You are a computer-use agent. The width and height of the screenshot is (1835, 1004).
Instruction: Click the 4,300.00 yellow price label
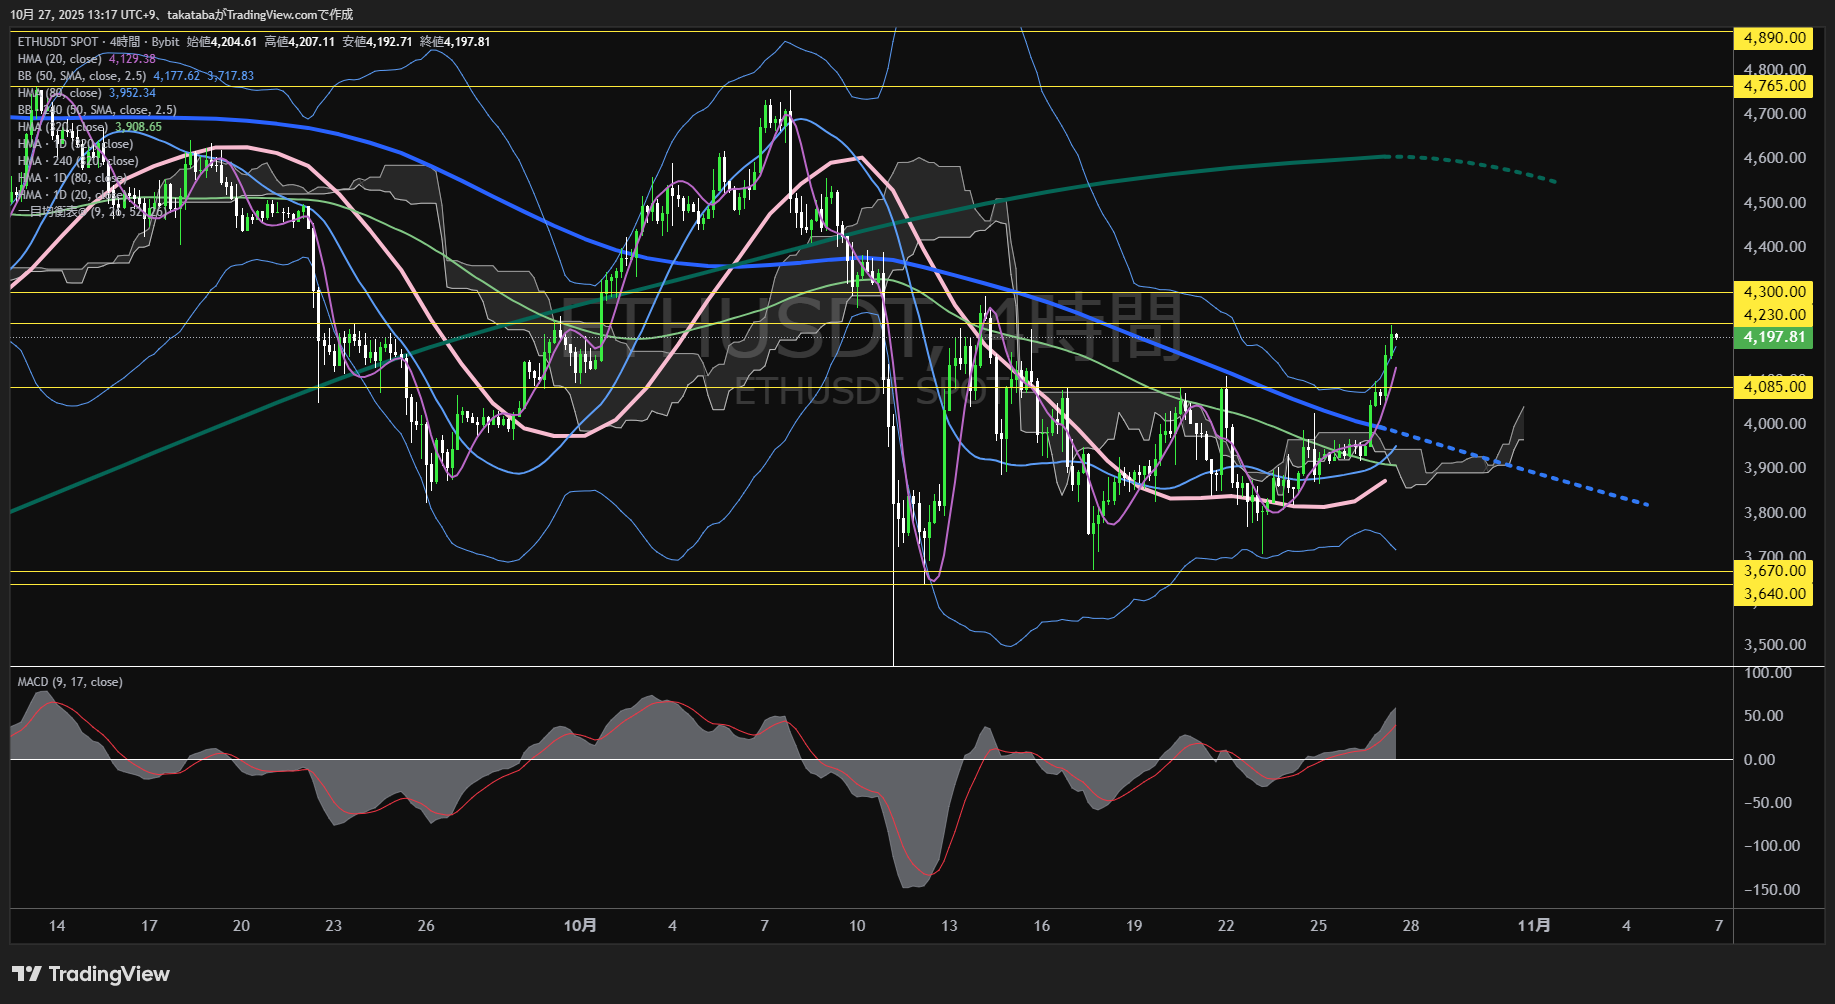(x=1774, y=292)
